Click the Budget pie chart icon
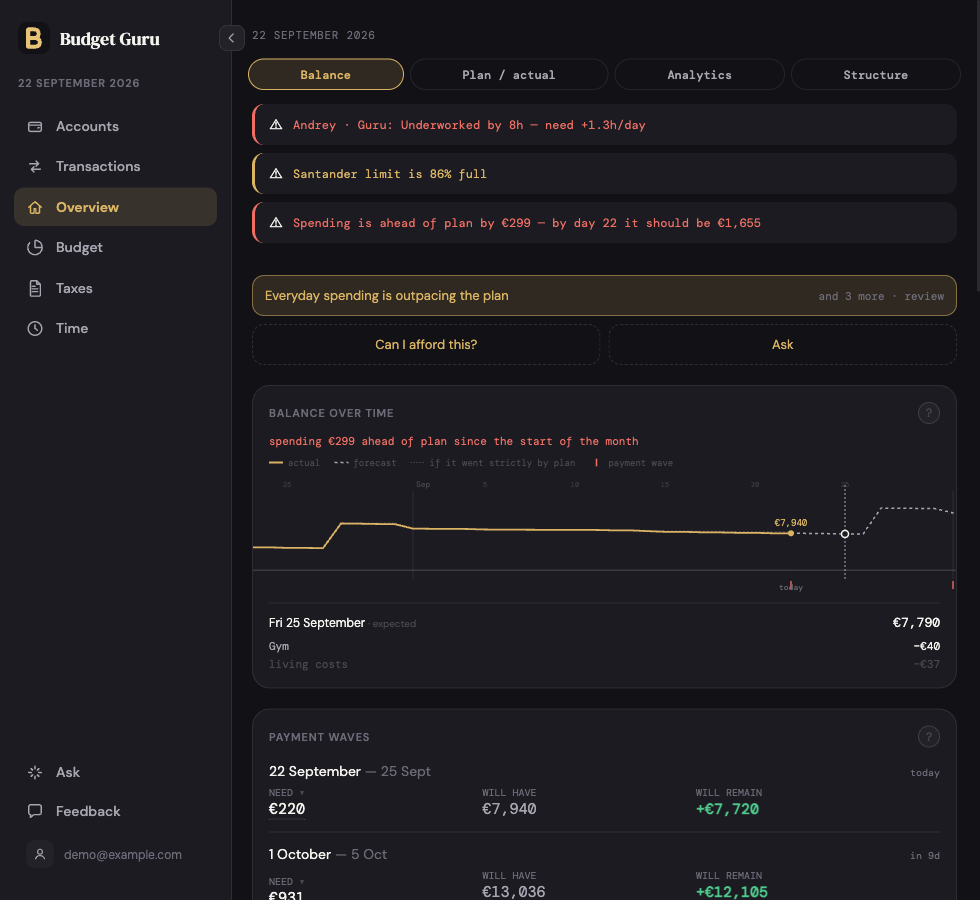The image size is (980, 900). (x=35, y=248)
